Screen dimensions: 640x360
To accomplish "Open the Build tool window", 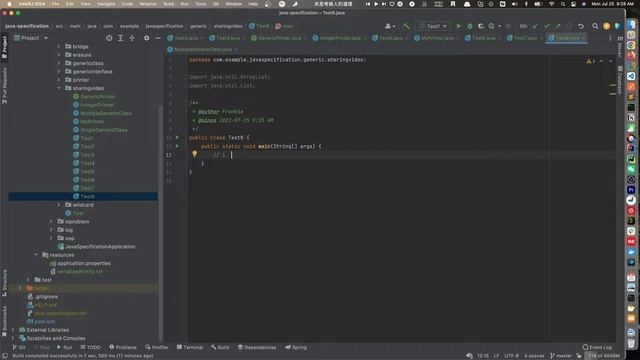I will point(220,347).
